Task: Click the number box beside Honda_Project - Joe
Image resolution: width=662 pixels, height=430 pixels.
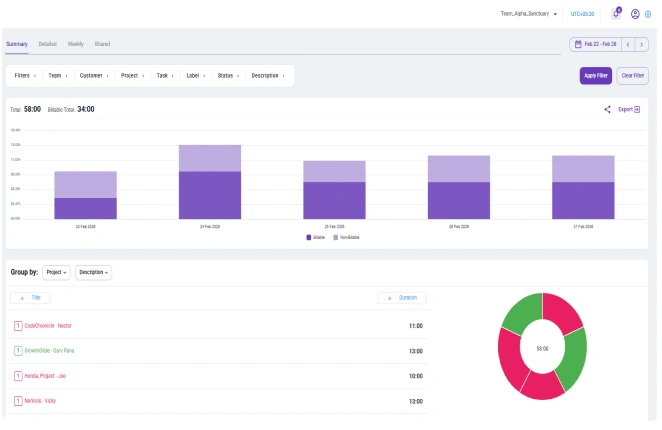Action: tap(18, 376)
